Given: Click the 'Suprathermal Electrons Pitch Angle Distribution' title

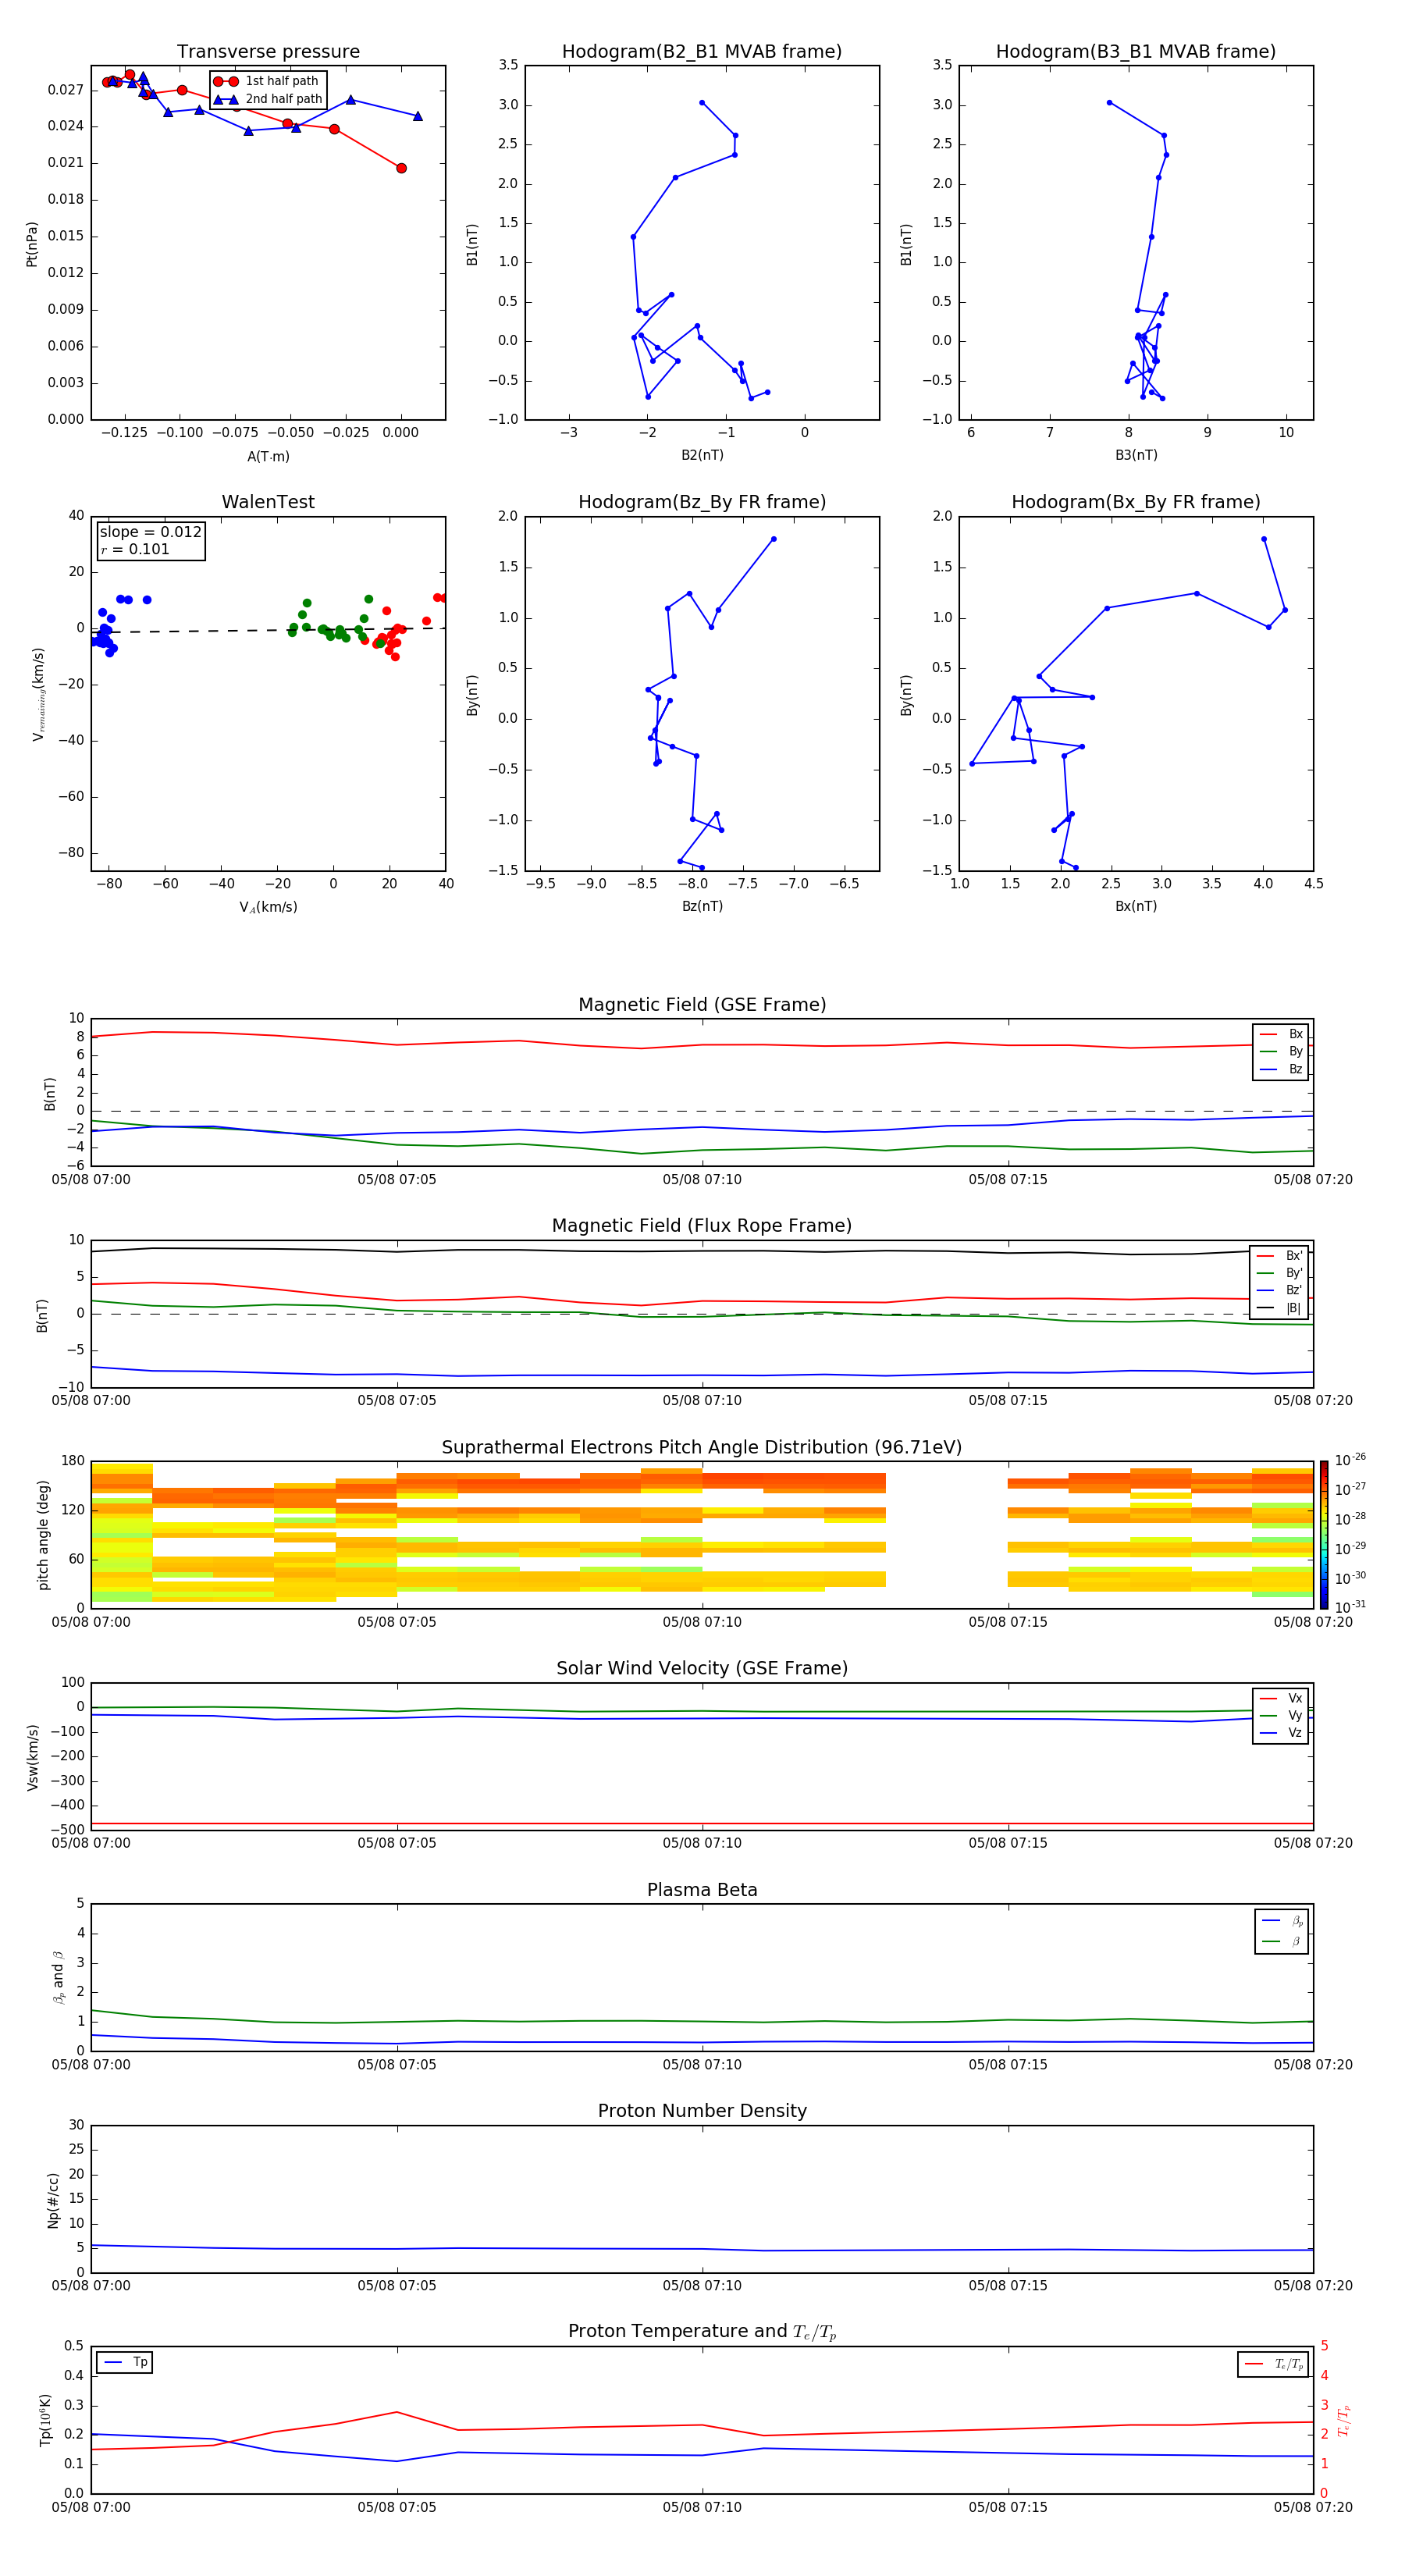Looking at the screenshot, I should pyautogui.click(x=702, y=1447).
